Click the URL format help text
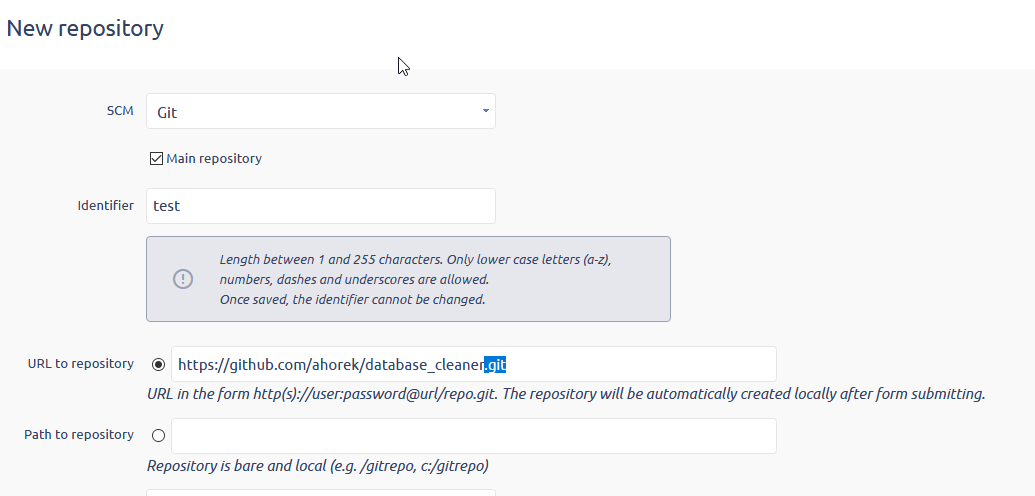Viewport: 1035px width, 496px height. [565, 393]
